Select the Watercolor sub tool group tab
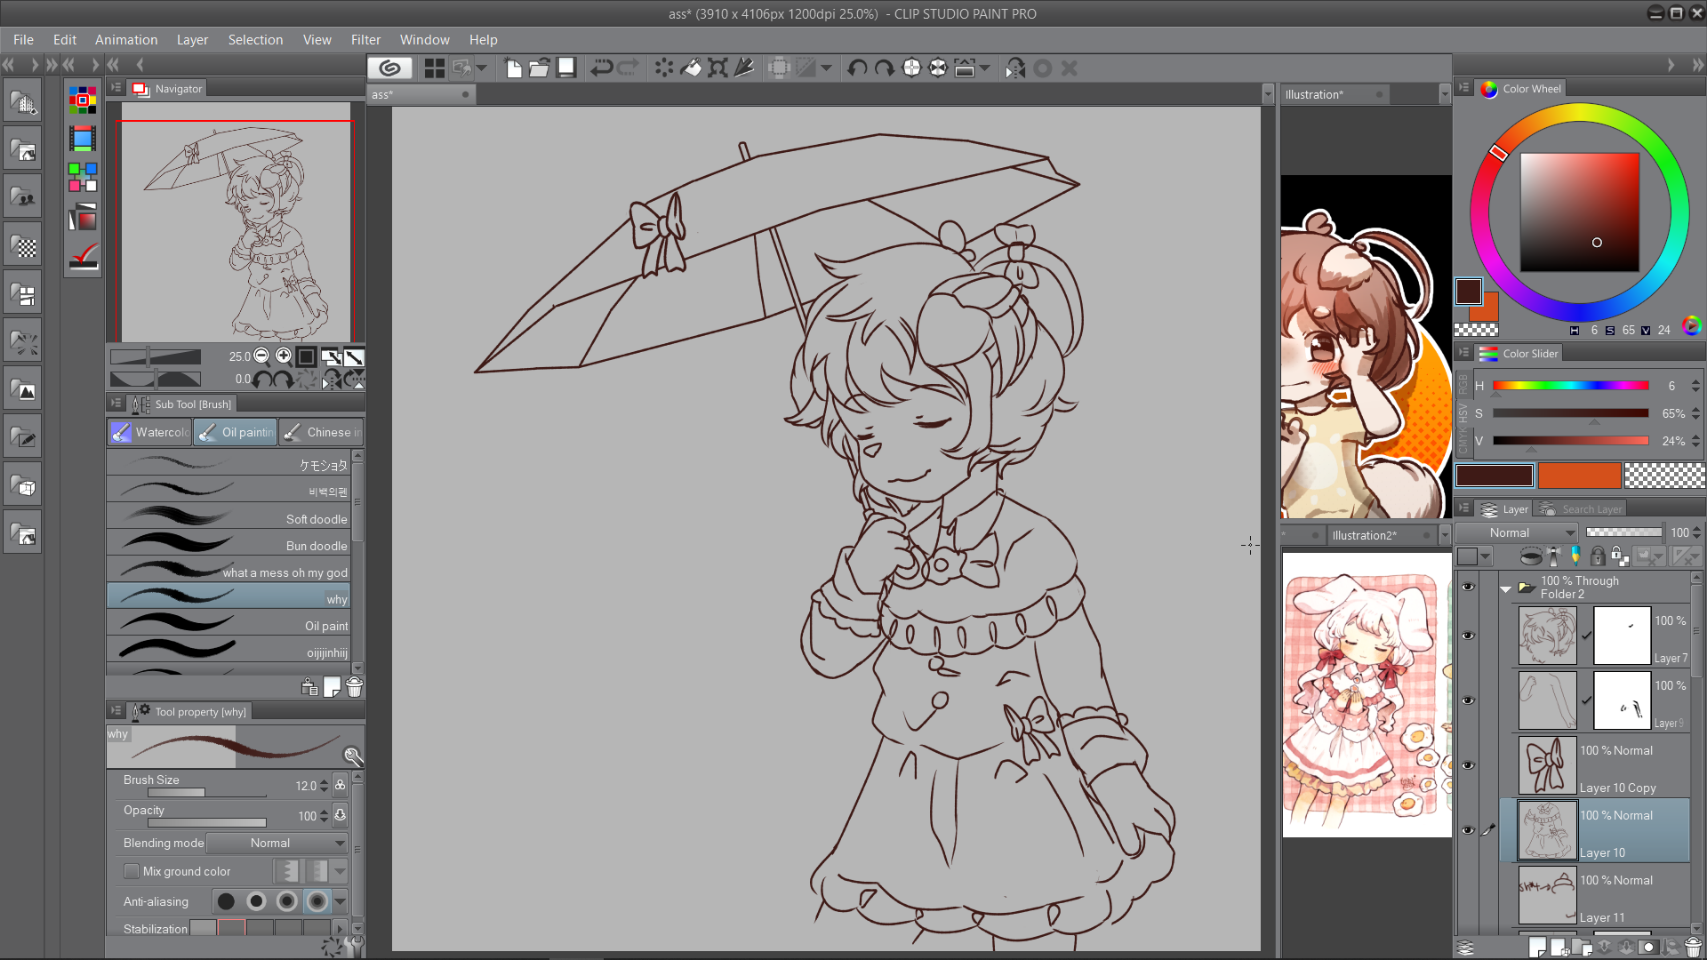 (150, 432)
